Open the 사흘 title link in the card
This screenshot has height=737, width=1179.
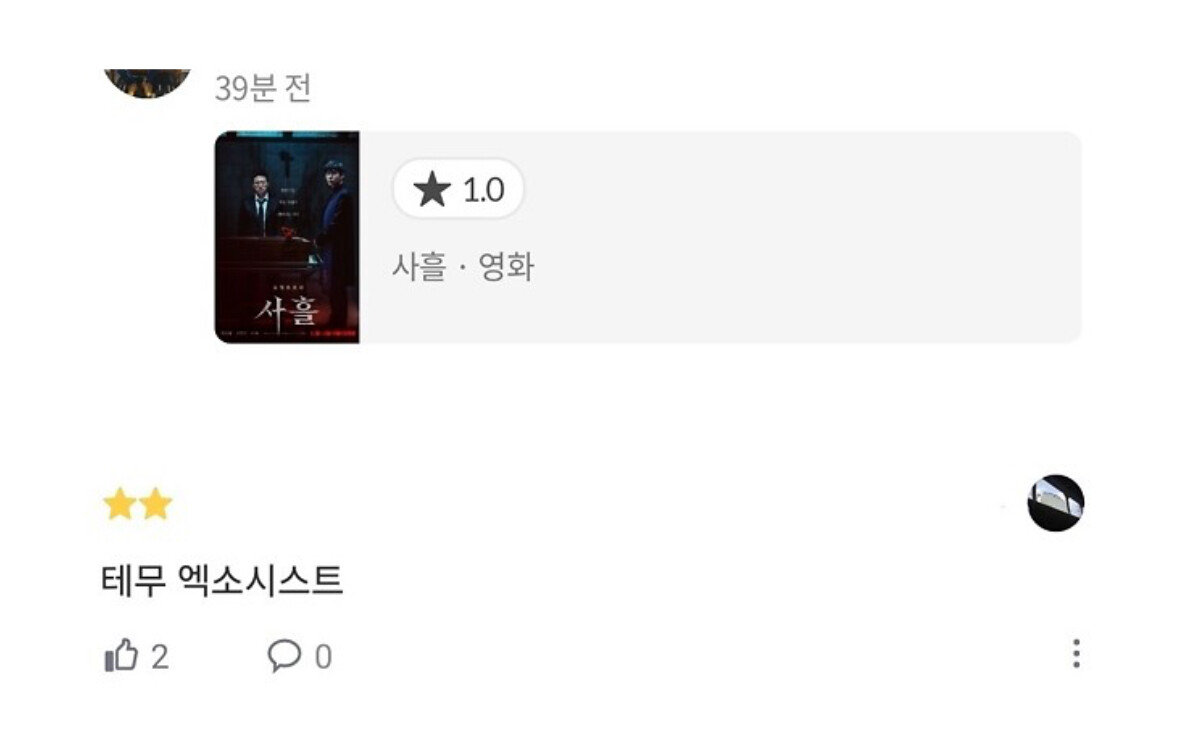[x=419, y=266]
